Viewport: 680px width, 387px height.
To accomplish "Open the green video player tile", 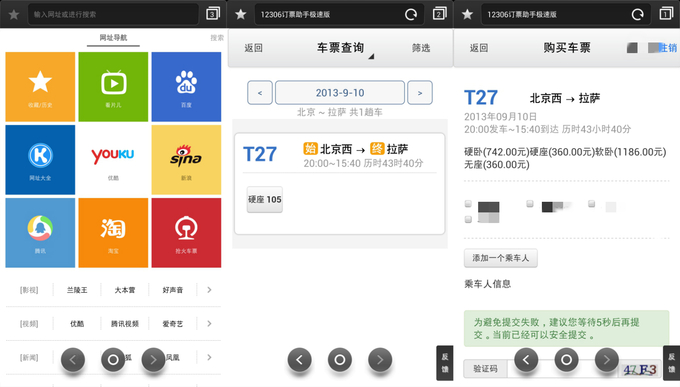I will tap(113, 87).
